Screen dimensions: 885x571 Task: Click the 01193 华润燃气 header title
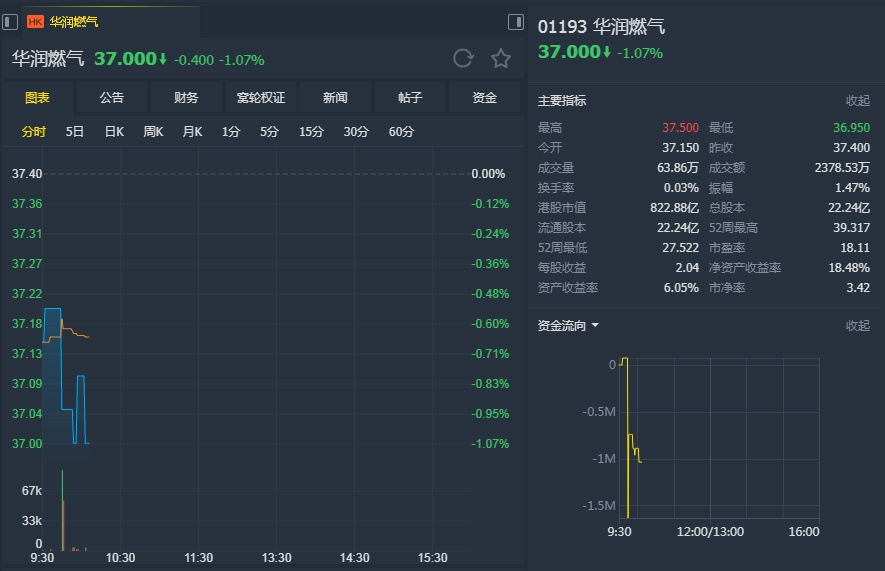[601, 27]
